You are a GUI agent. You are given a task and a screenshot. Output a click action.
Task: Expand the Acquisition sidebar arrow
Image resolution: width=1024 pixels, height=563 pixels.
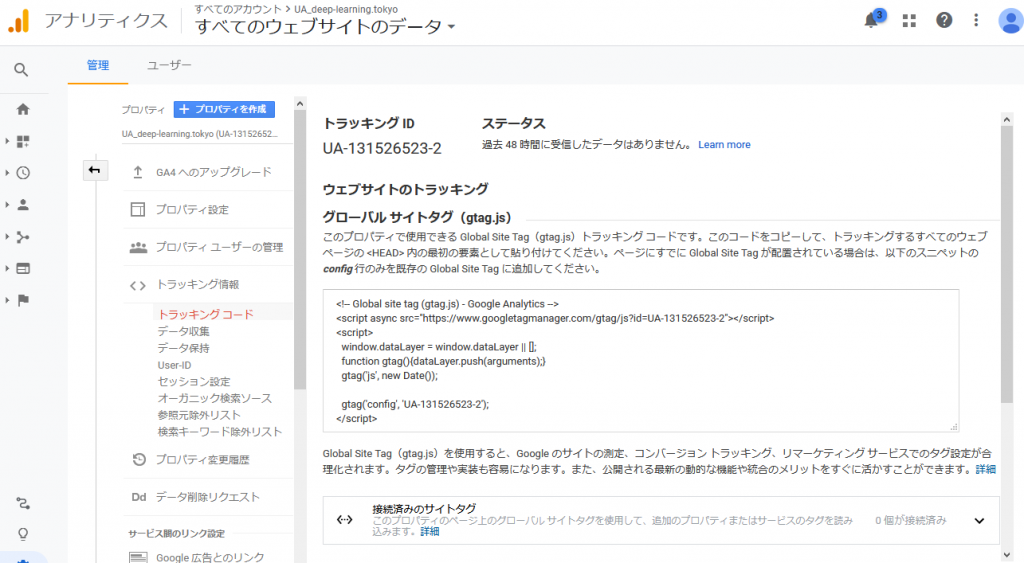click(7, 236)
